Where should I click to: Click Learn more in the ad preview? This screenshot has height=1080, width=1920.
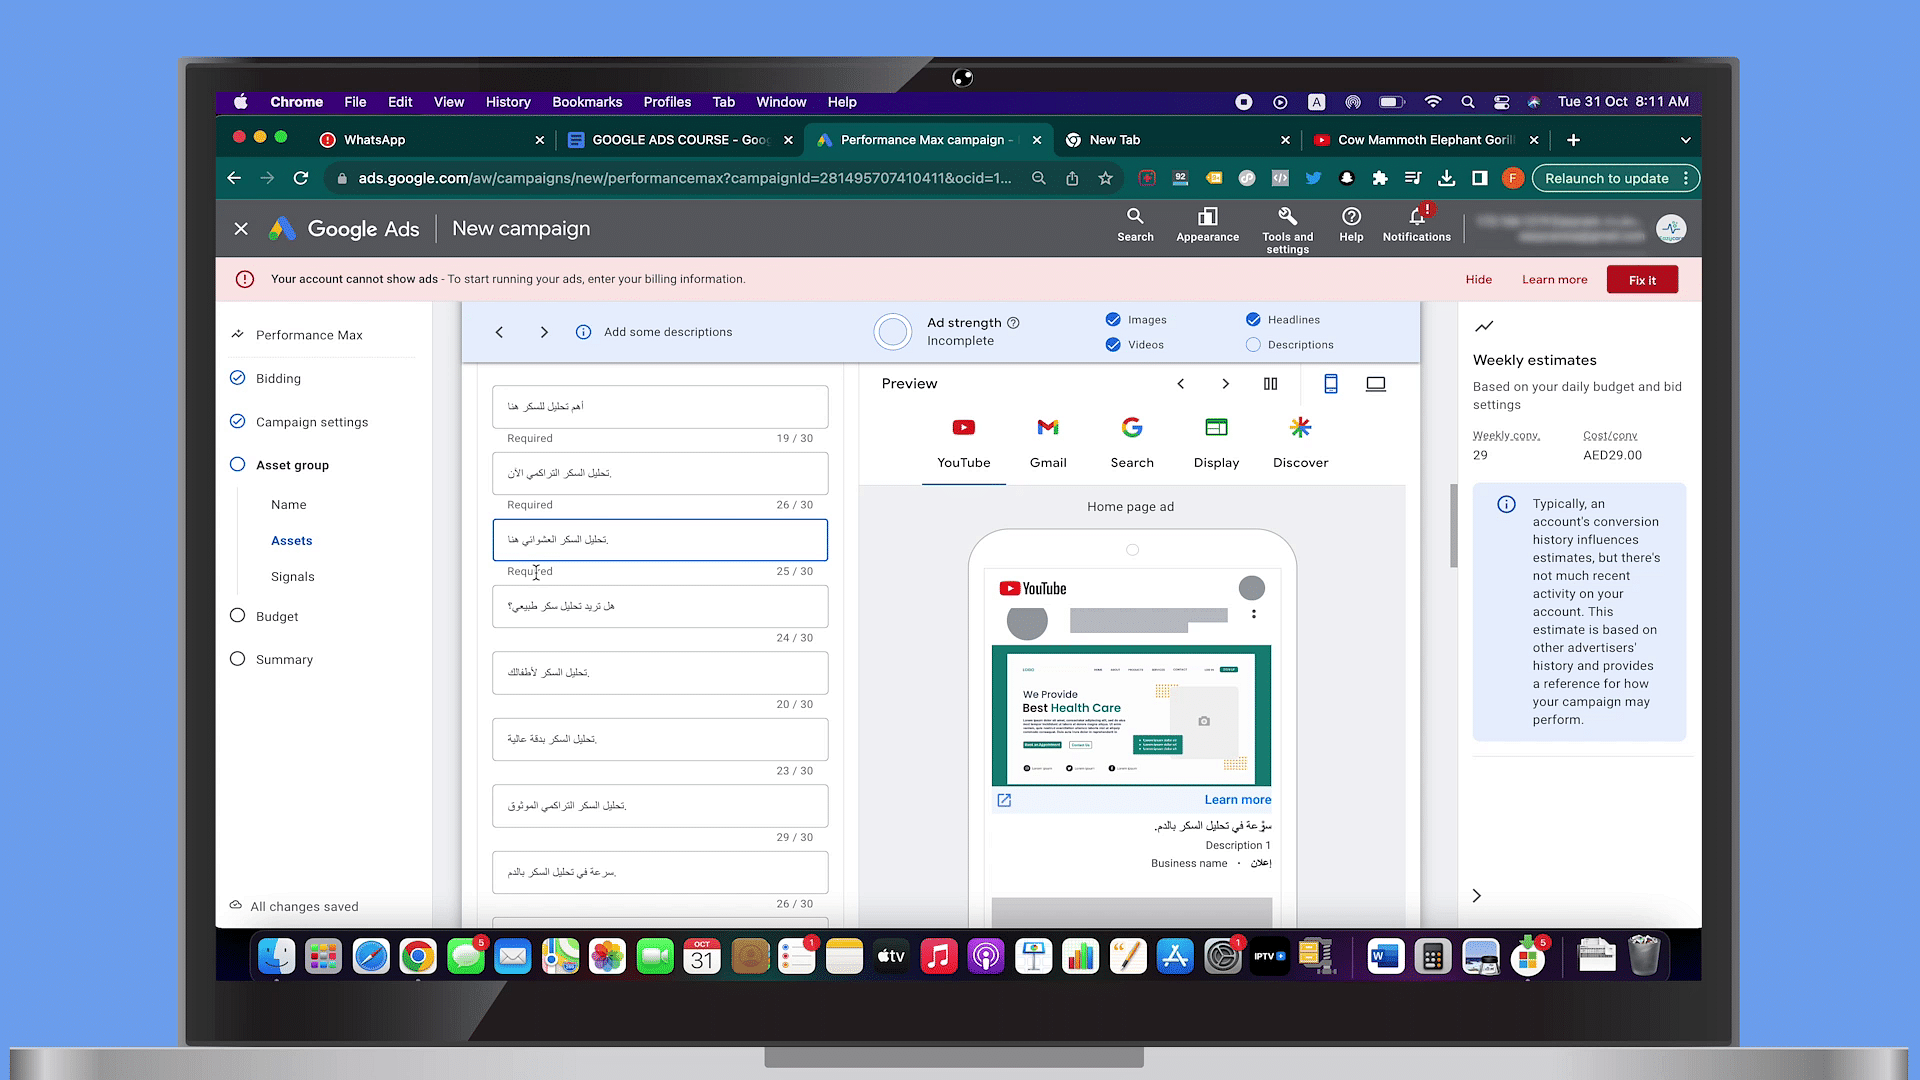click(1238, 800)
